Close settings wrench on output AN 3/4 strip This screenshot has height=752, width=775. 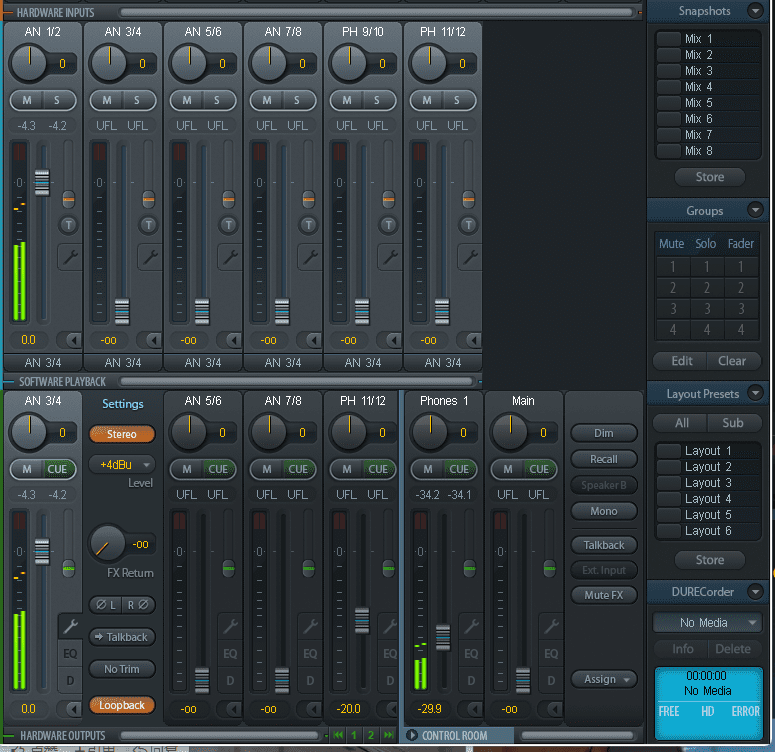pyautogui.click(x=70, y=626)
